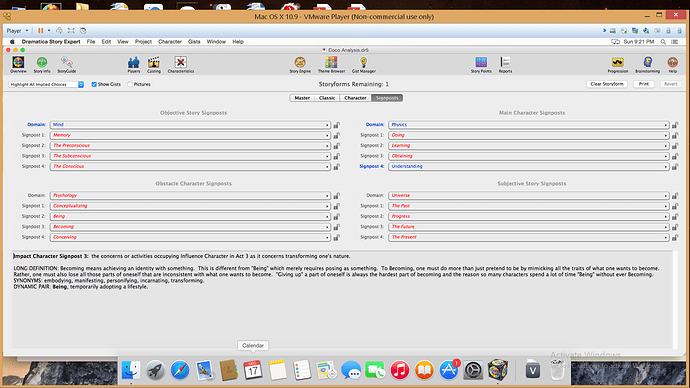Open the Learning signpost dropdown
This screenshot has height=388, width=690.
[529, 146]
